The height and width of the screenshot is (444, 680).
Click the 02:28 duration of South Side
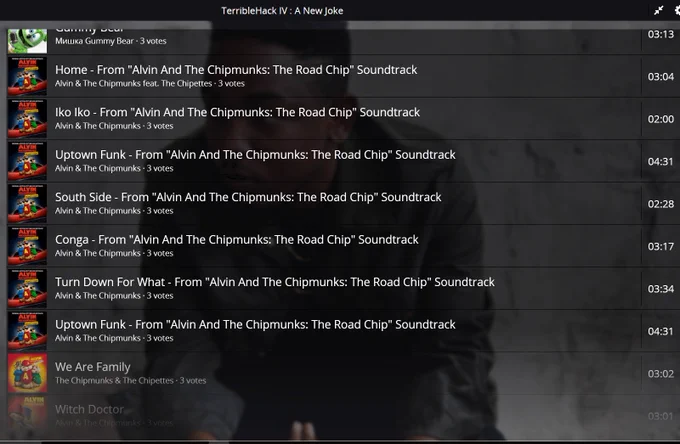(660, 204)
